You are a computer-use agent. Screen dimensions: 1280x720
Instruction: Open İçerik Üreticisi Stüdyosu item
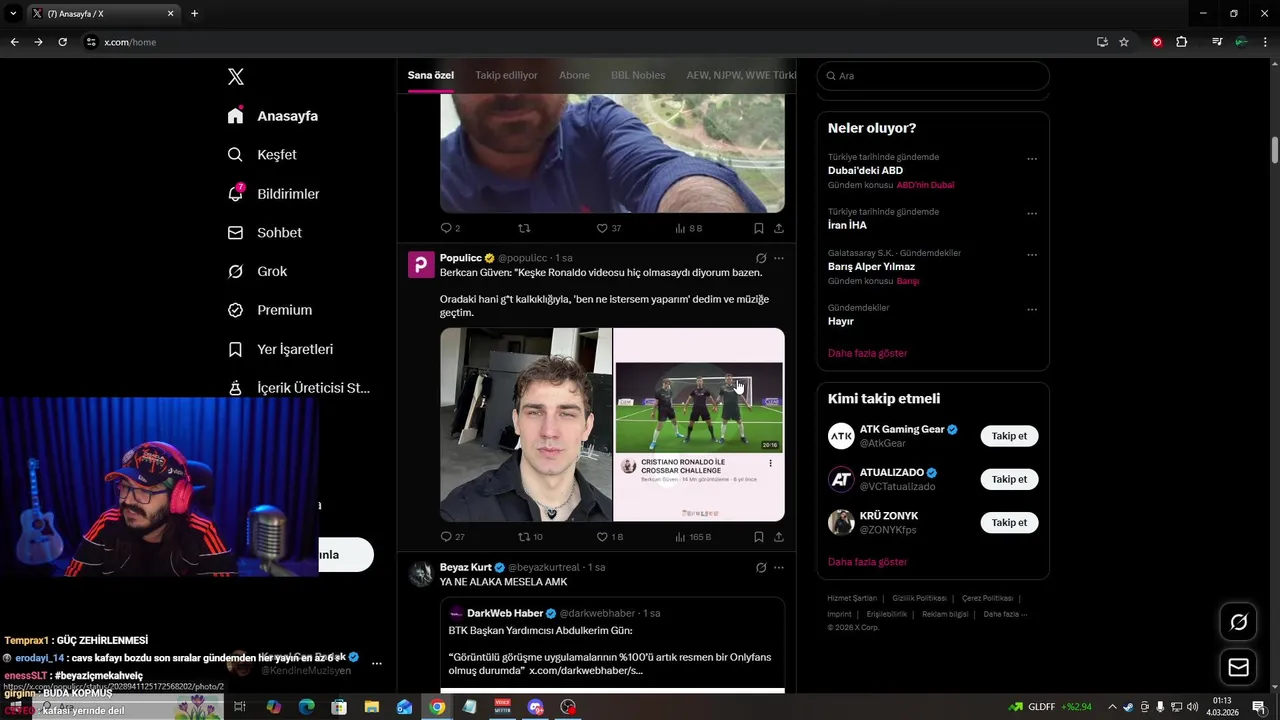click(x=298, y=388)
